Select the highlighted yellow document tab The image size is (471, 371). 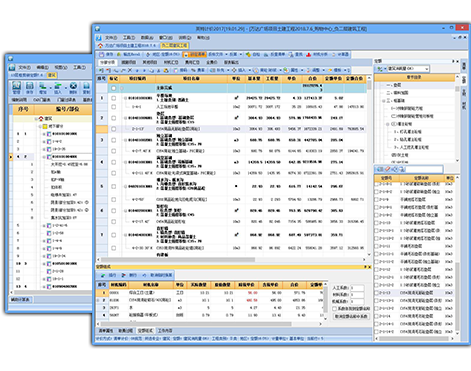tap(174, 45)
